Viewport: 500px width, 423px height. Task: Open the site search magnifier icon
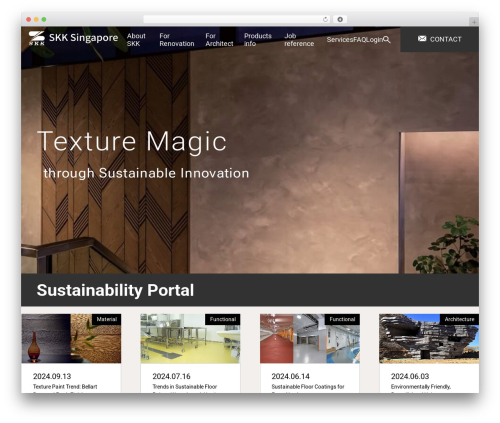coord(387,40)
